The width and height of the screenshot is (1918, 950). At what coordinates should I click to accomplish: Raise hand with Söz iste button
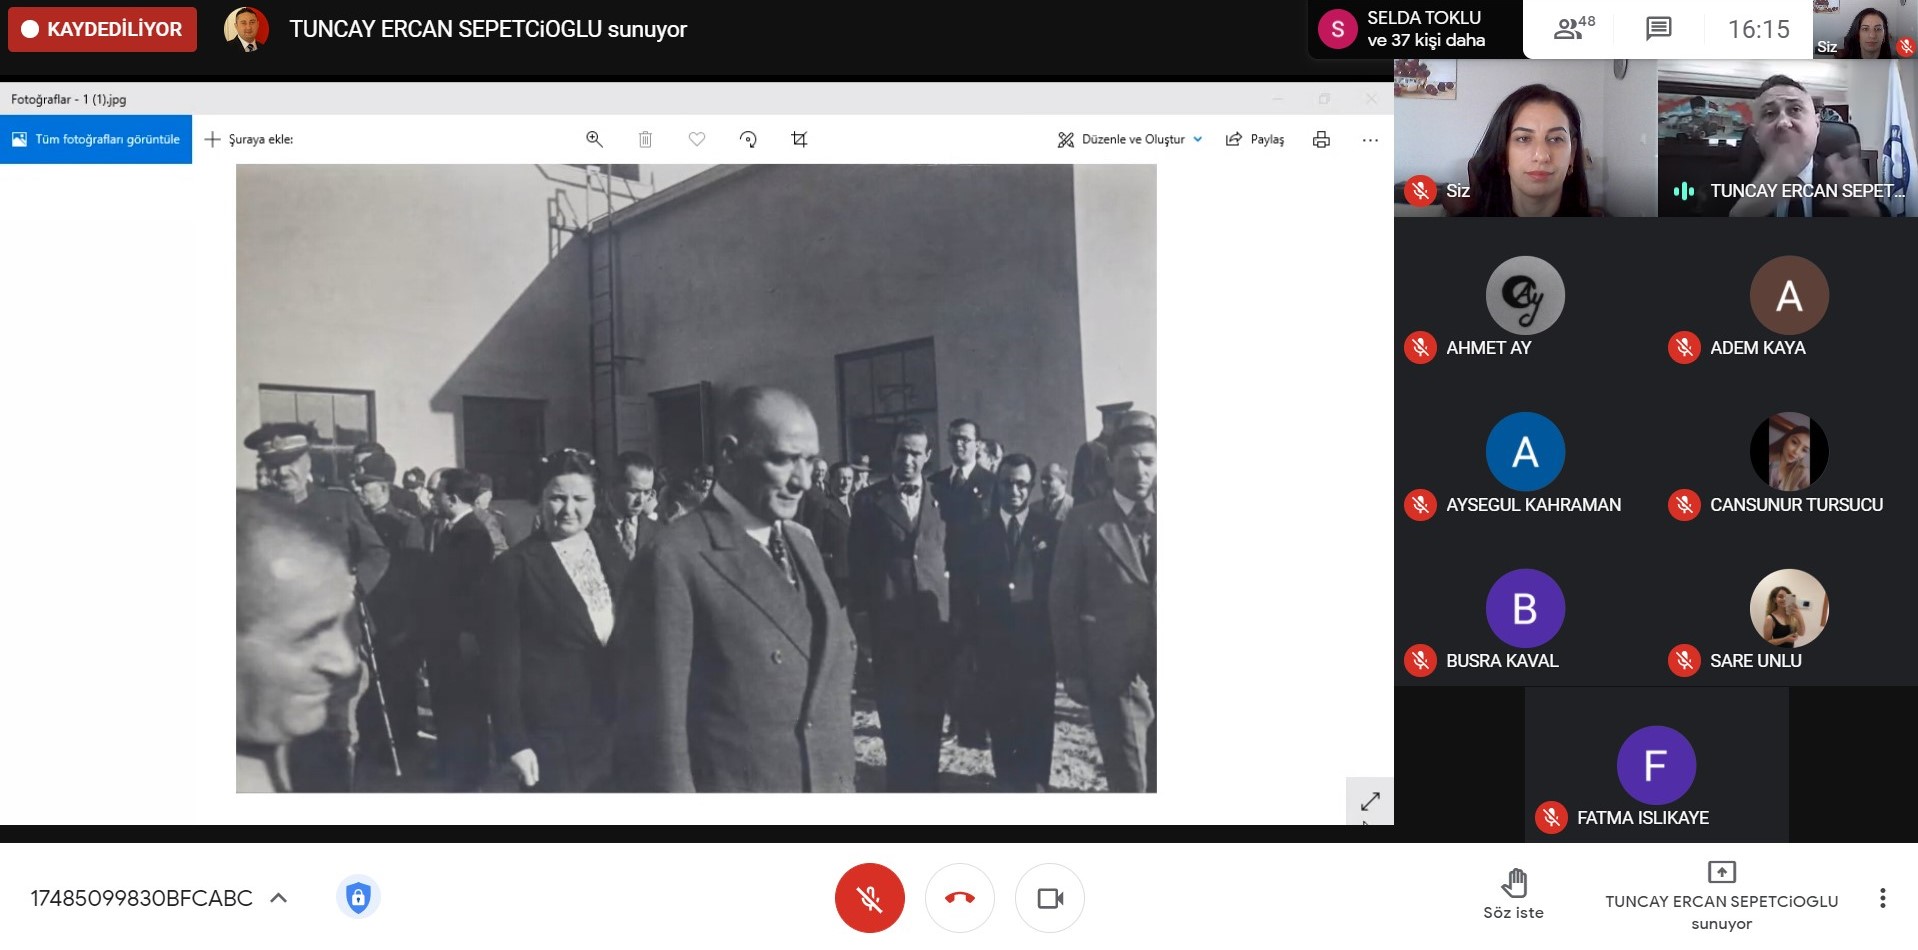pyautogui.click(x=1513, y=894)
